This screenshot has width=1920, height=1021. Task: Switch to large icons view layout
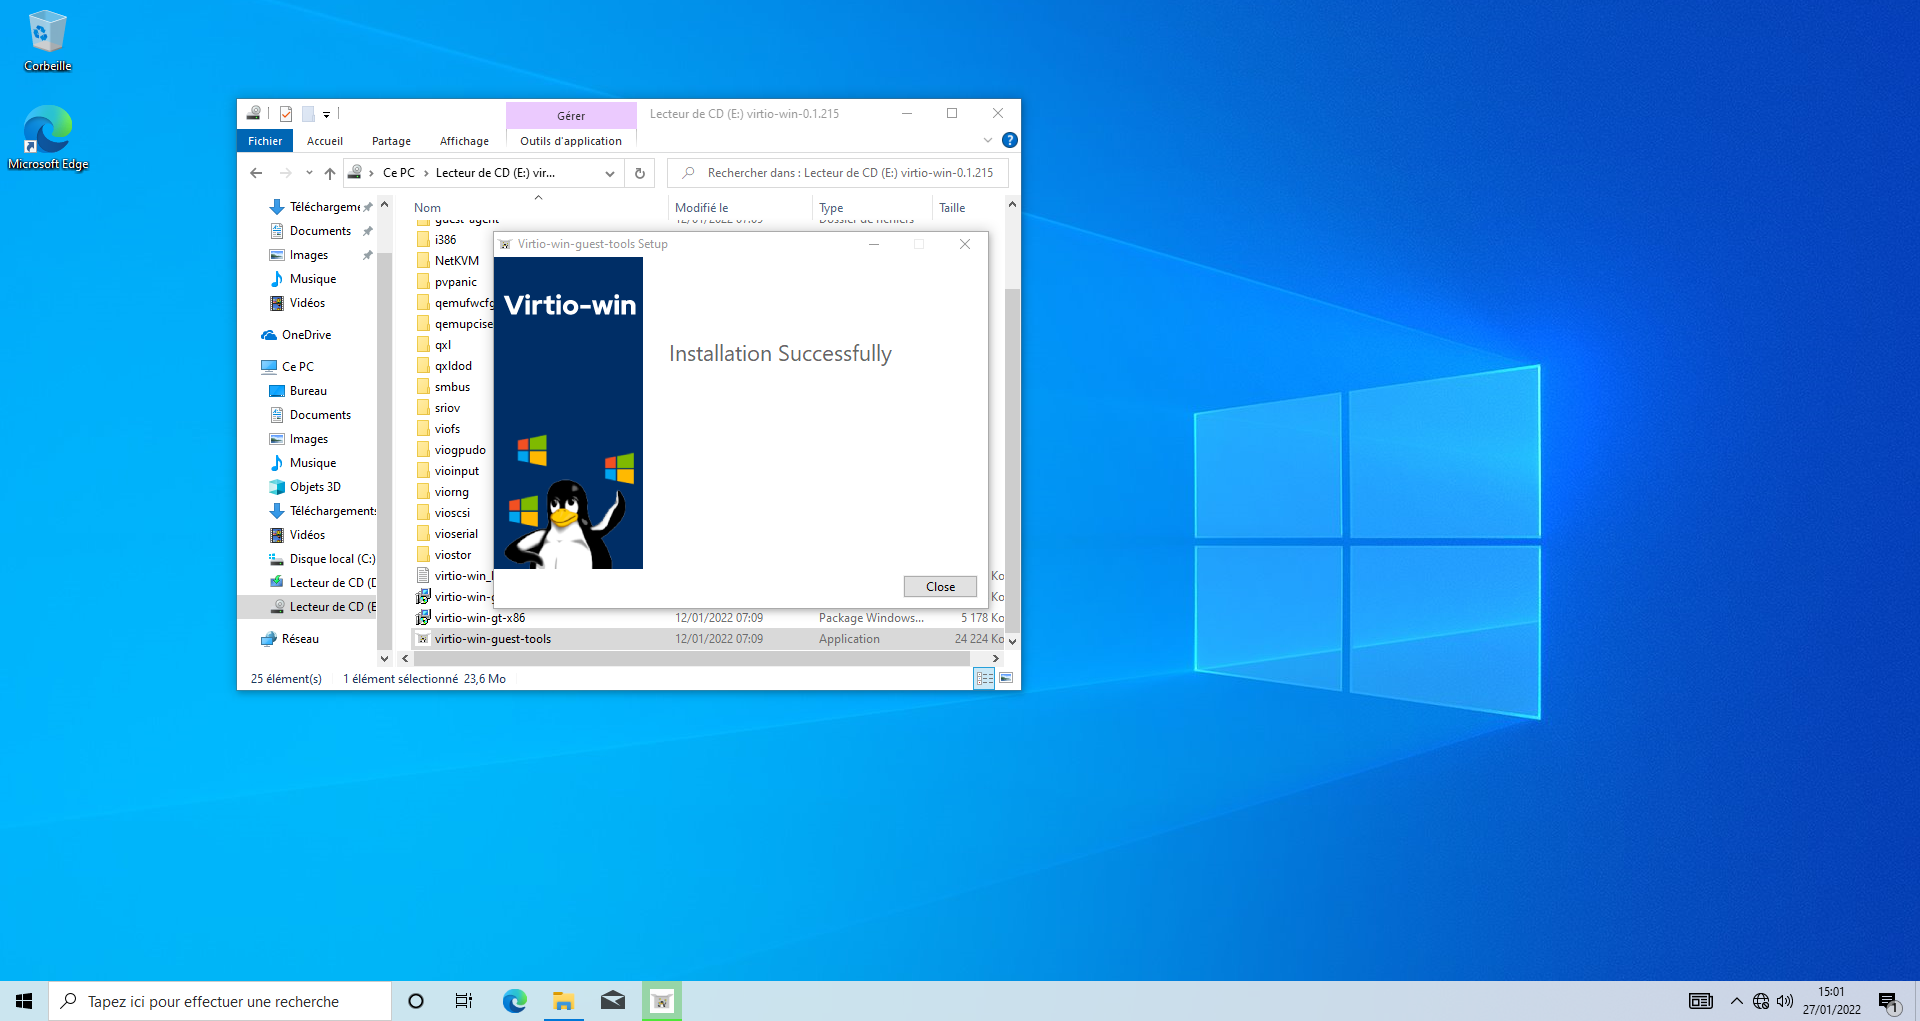coord(1007,679)
